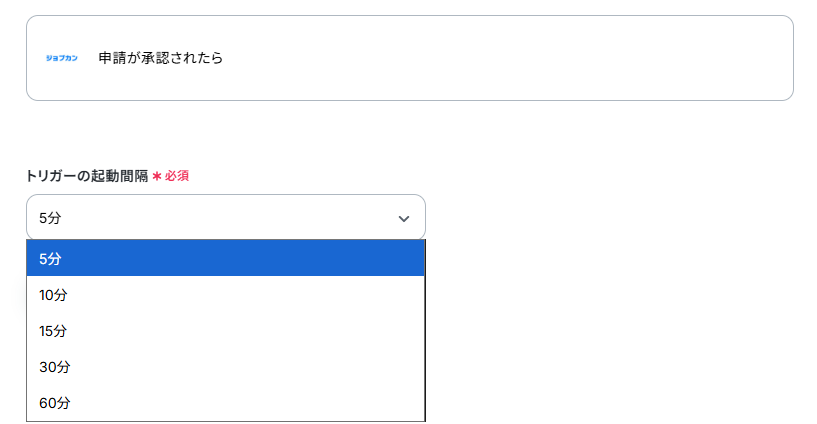
Task: Click the red 必須 required label
Action: 177,176
